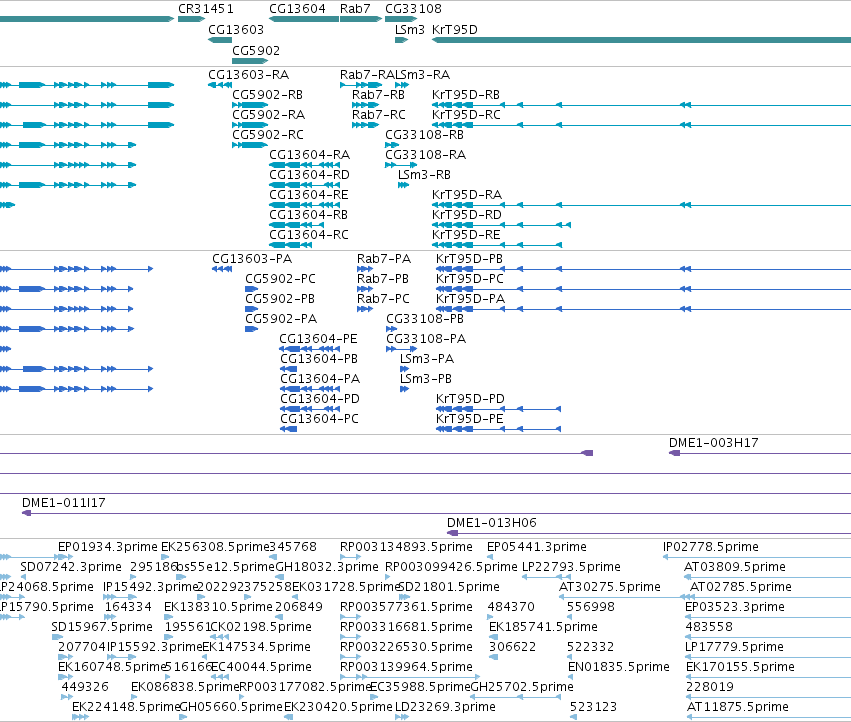Screen dimensions: 851x722
Task: Select the Rab7-PA protein label
Action: pyautogui.click(x=384, y=258)
